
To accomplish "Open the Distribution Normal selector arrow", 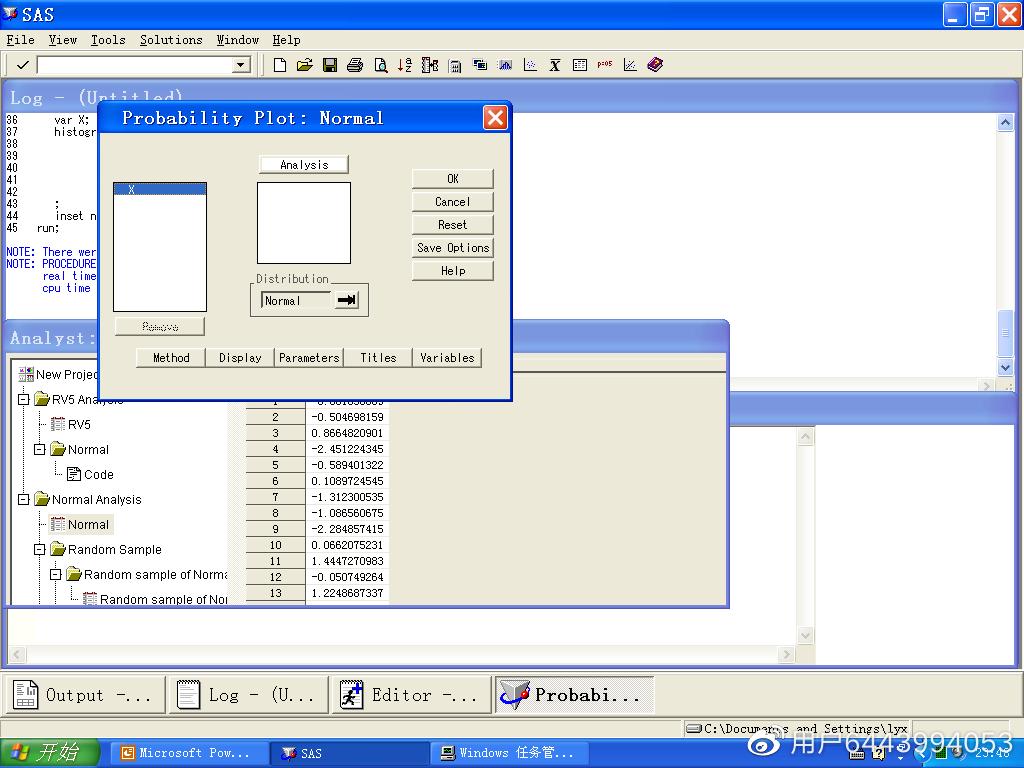I will pyautogui.click(x=346, y=300).
